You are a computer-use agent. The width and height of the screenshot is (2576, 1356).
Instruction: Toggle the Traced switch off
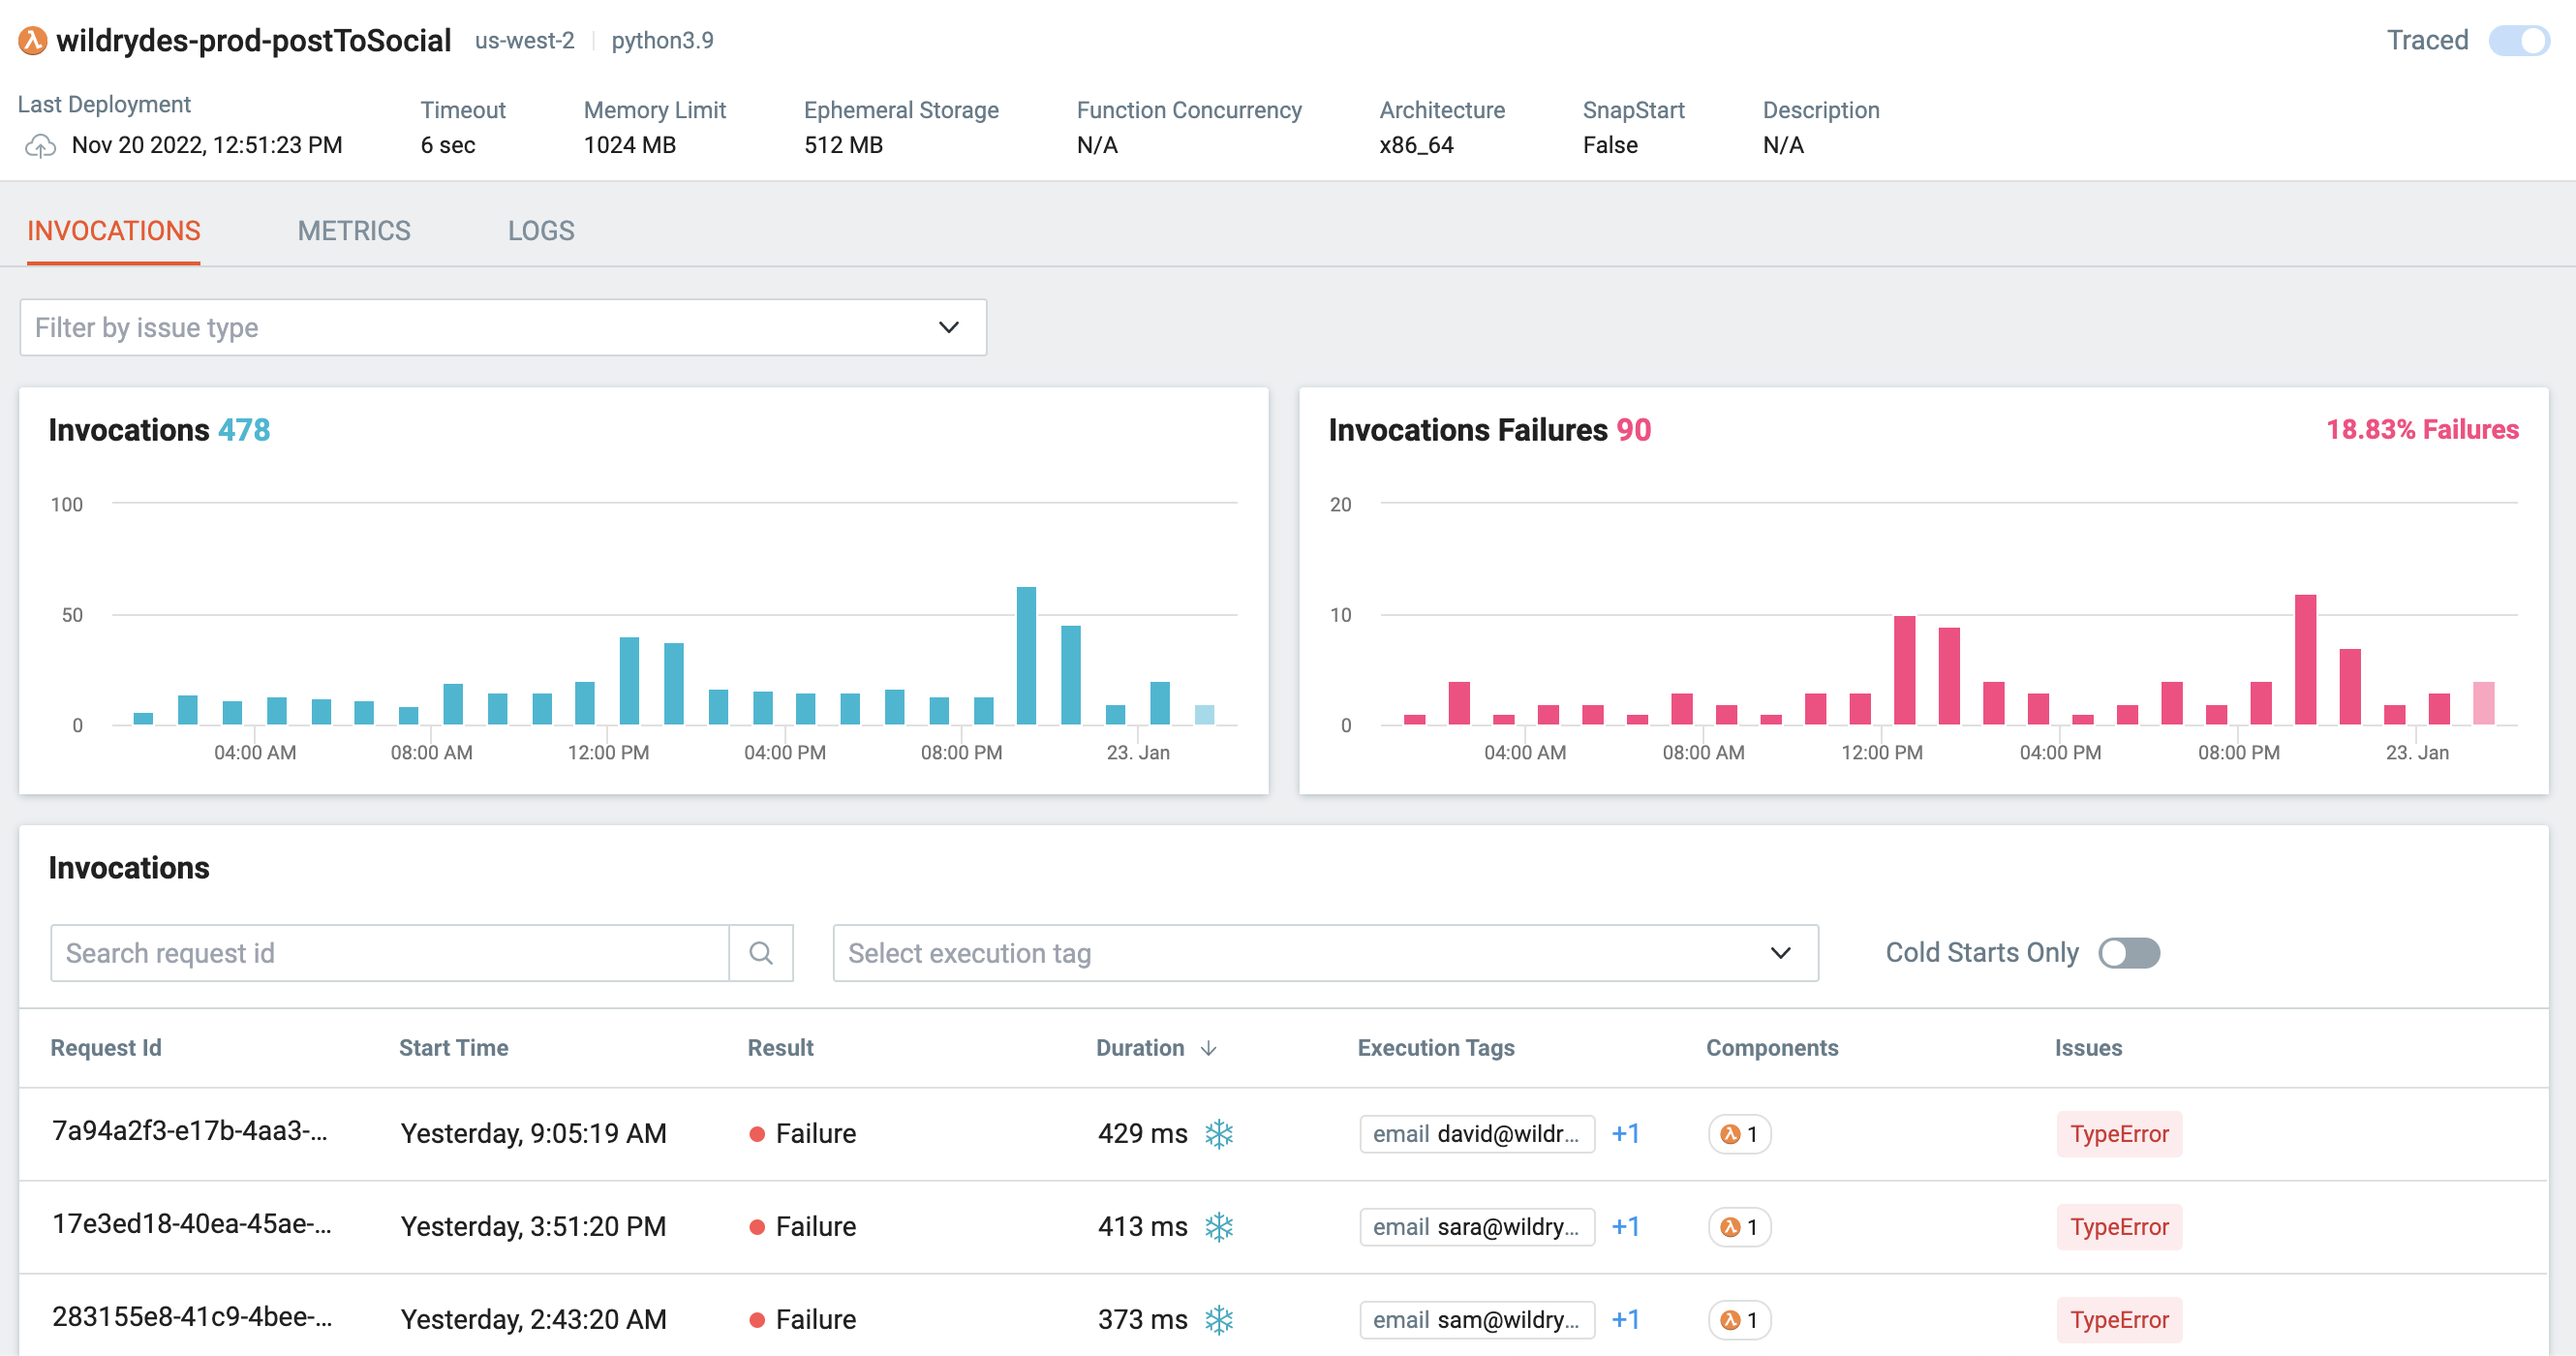point(2518,41)
